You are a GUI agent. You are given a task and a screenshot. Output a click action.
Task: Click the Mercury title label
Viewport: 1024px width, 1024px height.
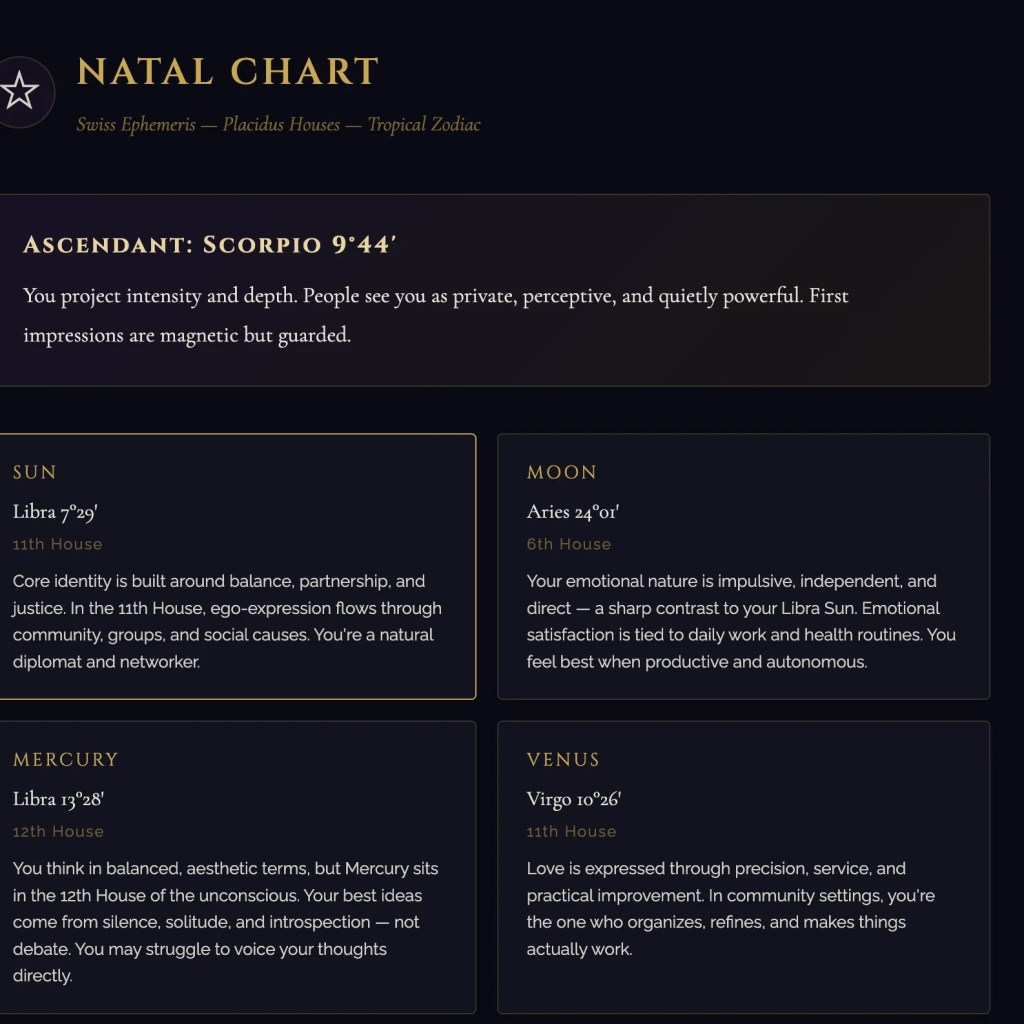(65, 760)
